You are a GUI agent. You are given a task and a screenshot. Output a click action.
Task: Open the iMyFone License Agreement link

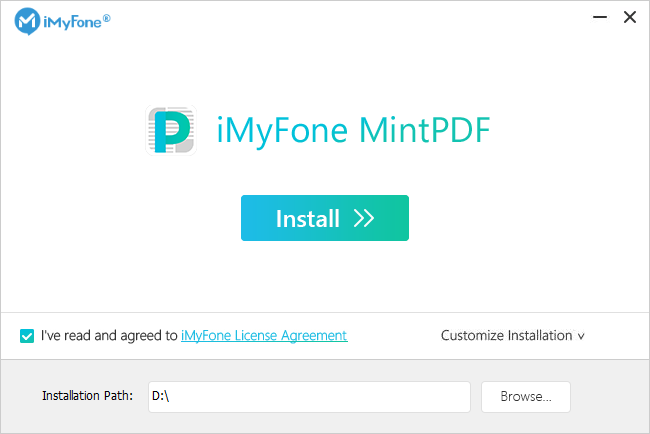[x=264, y=335]
